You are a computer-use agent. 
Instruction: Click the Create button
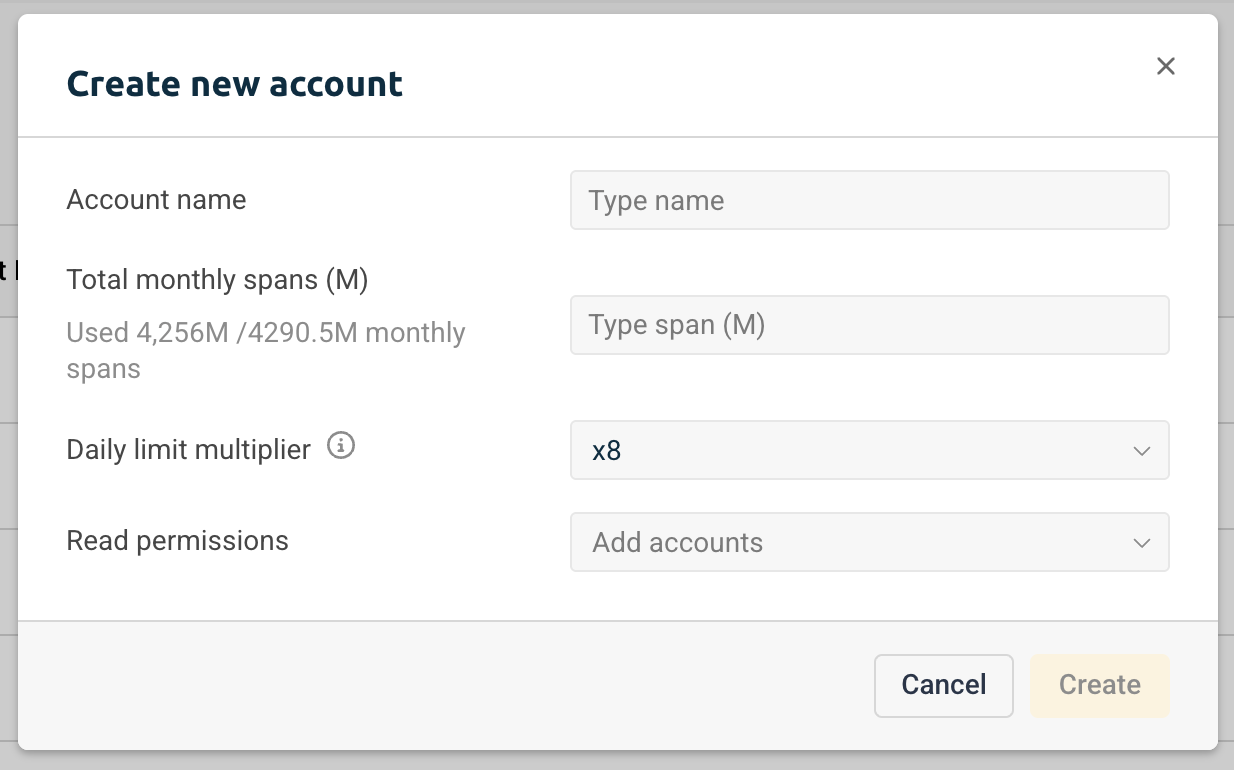tap(1100, 685)
